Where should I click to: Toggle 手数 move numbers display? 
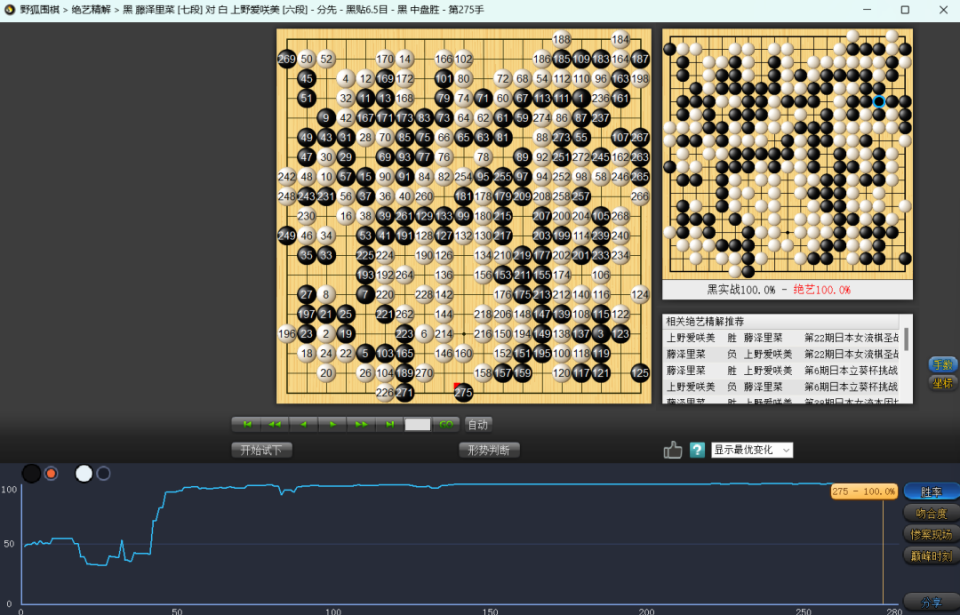pos(943,364)
